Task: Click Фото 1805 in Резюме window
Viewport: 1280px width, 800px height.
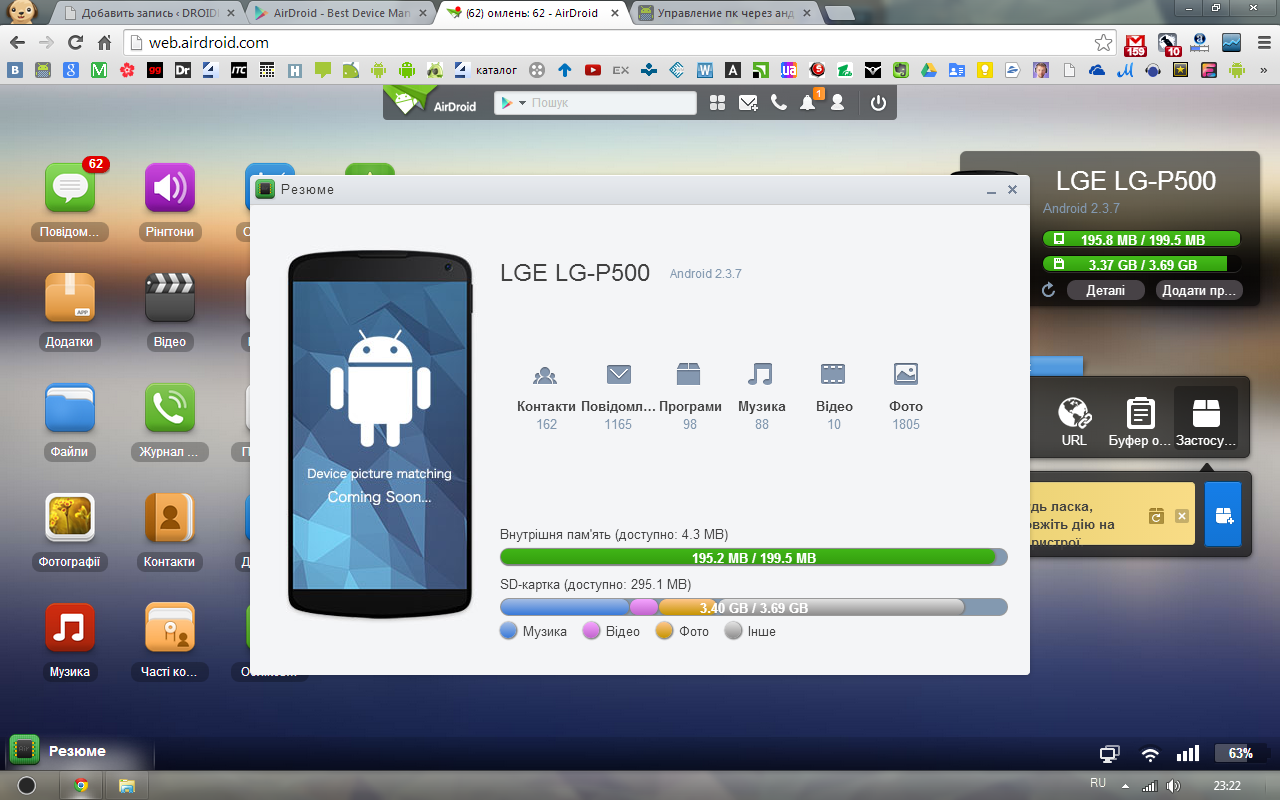Action: point(906,397)
